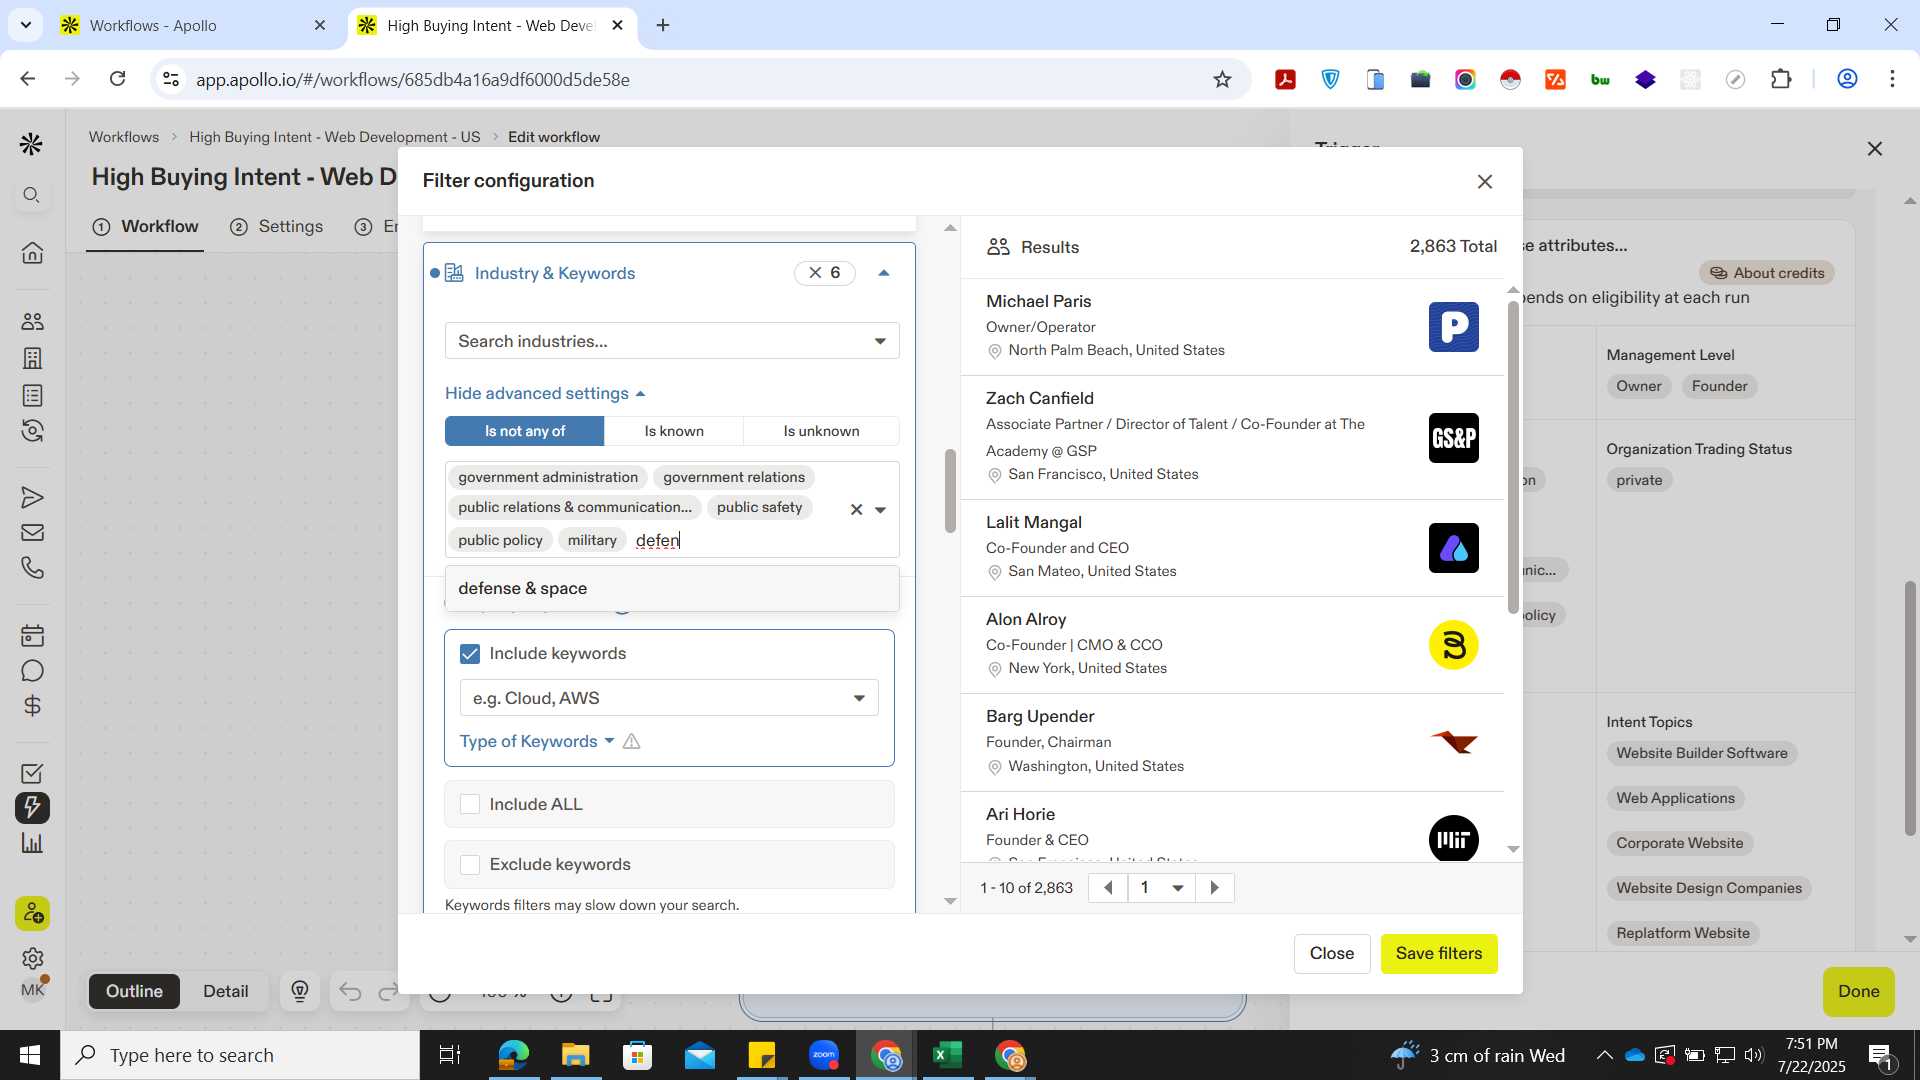Open Companies building icon in sidebar
1920x1080 pixels.
[32, 358]
